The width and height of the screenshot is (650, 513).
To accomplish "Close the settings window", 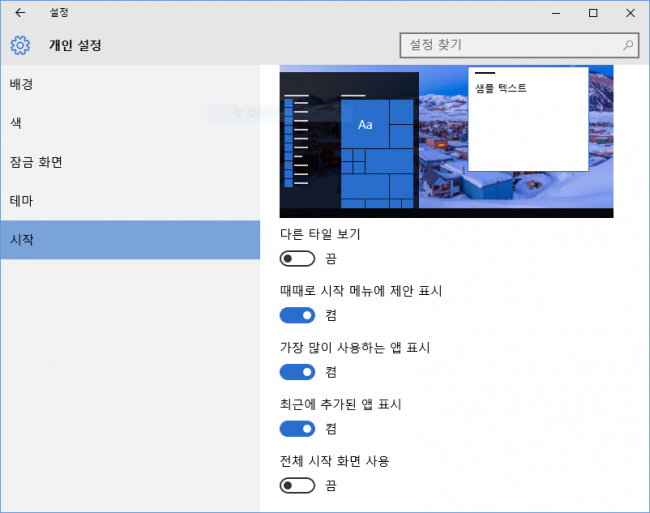I will point(630,13).
